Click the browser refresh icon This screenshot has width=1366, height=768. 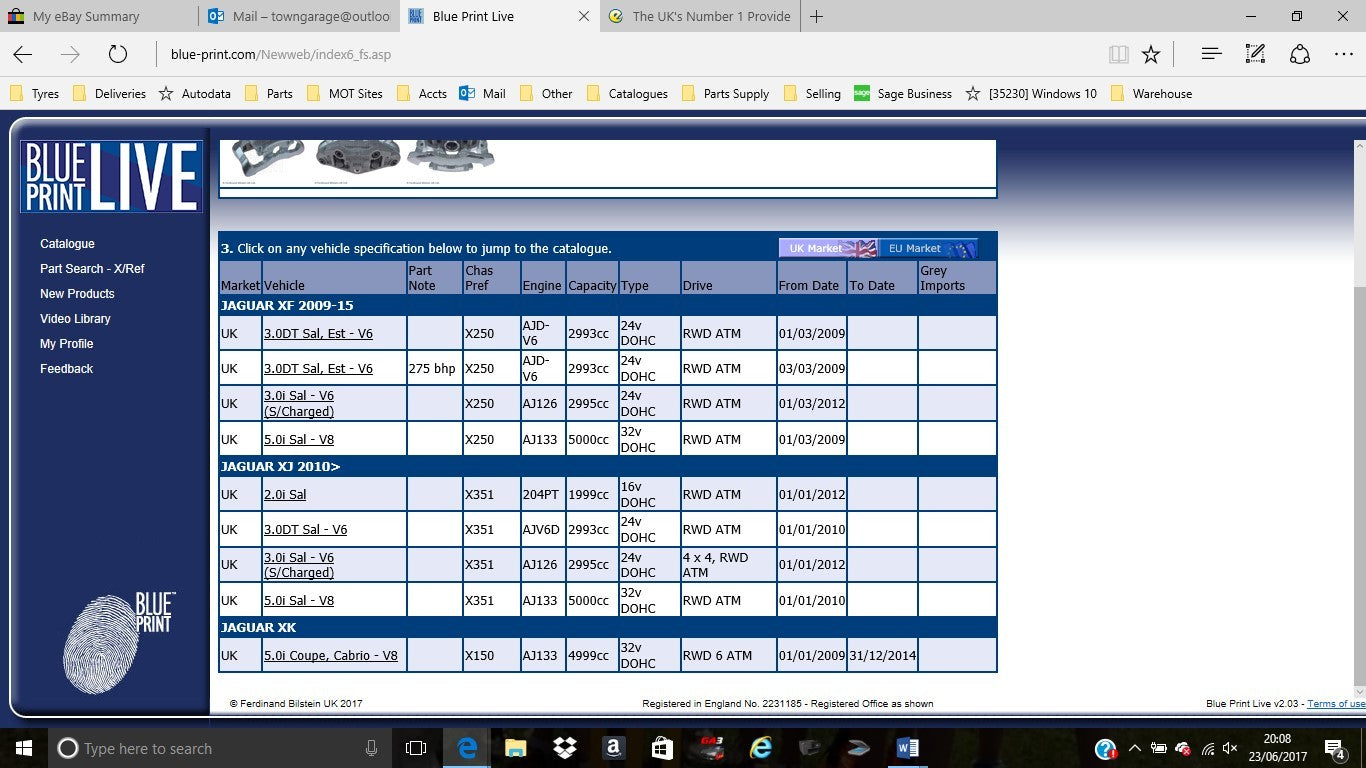118,54
